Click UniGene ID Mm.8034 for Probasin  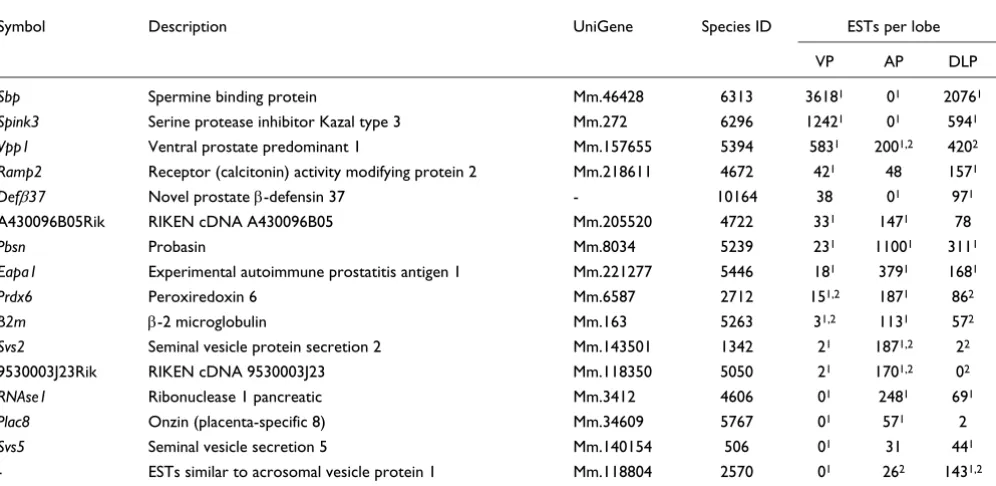603,247
